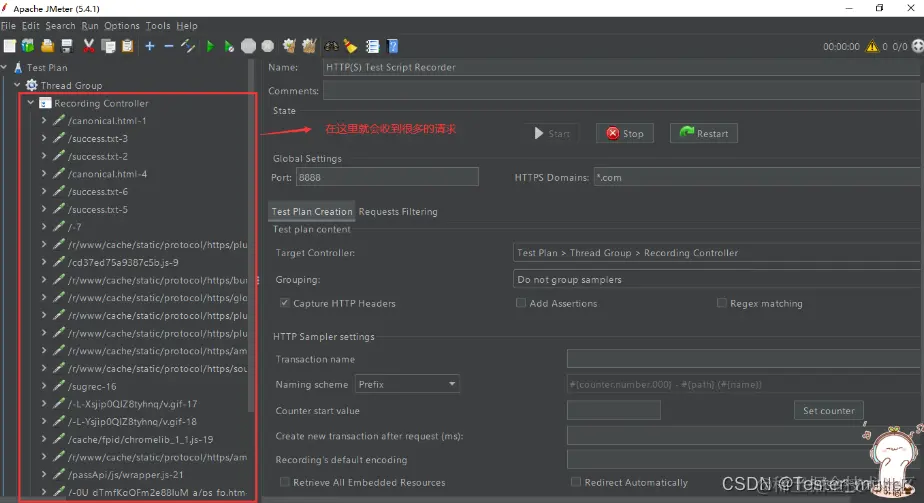Open the Templates icon in toolbar
924x503 pixels.
point(28,46)
